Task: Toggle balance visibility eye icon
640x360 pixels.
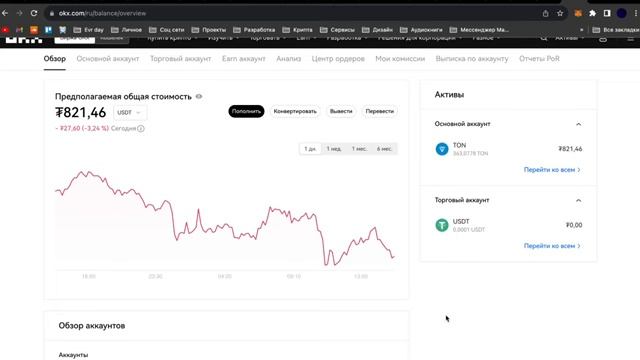Action: (199, 96)
